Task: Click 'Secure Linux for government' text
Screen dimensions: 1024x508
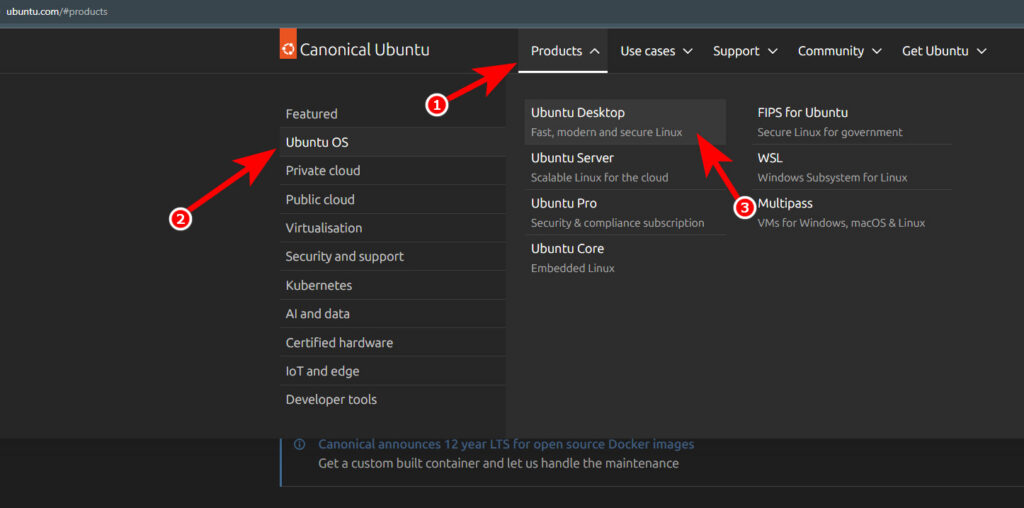Action: tap(830, 133)
